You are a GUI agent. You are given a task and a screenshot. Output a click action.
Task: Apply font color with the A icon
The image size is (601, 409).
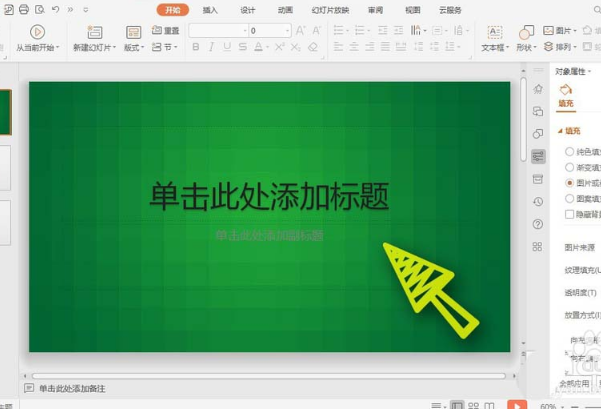point(259,47)
